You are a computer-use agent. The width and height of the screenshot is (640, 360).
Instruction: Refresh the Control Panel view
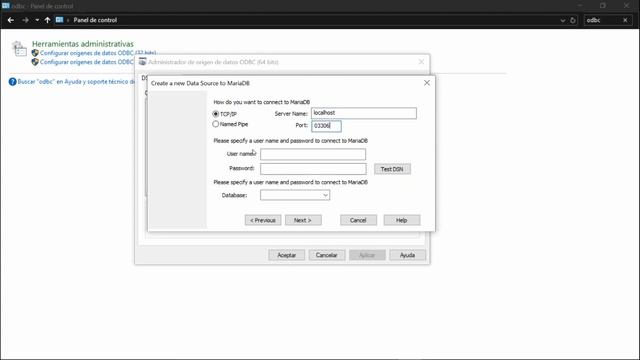[573, 20]
